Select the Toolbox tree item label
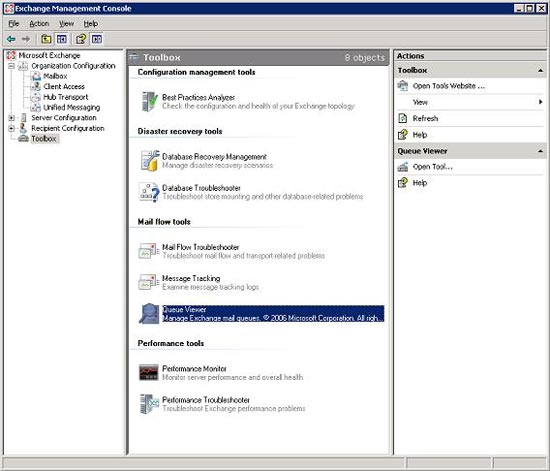550x471 pixels. pyautogui.click(x=44, y=139)
